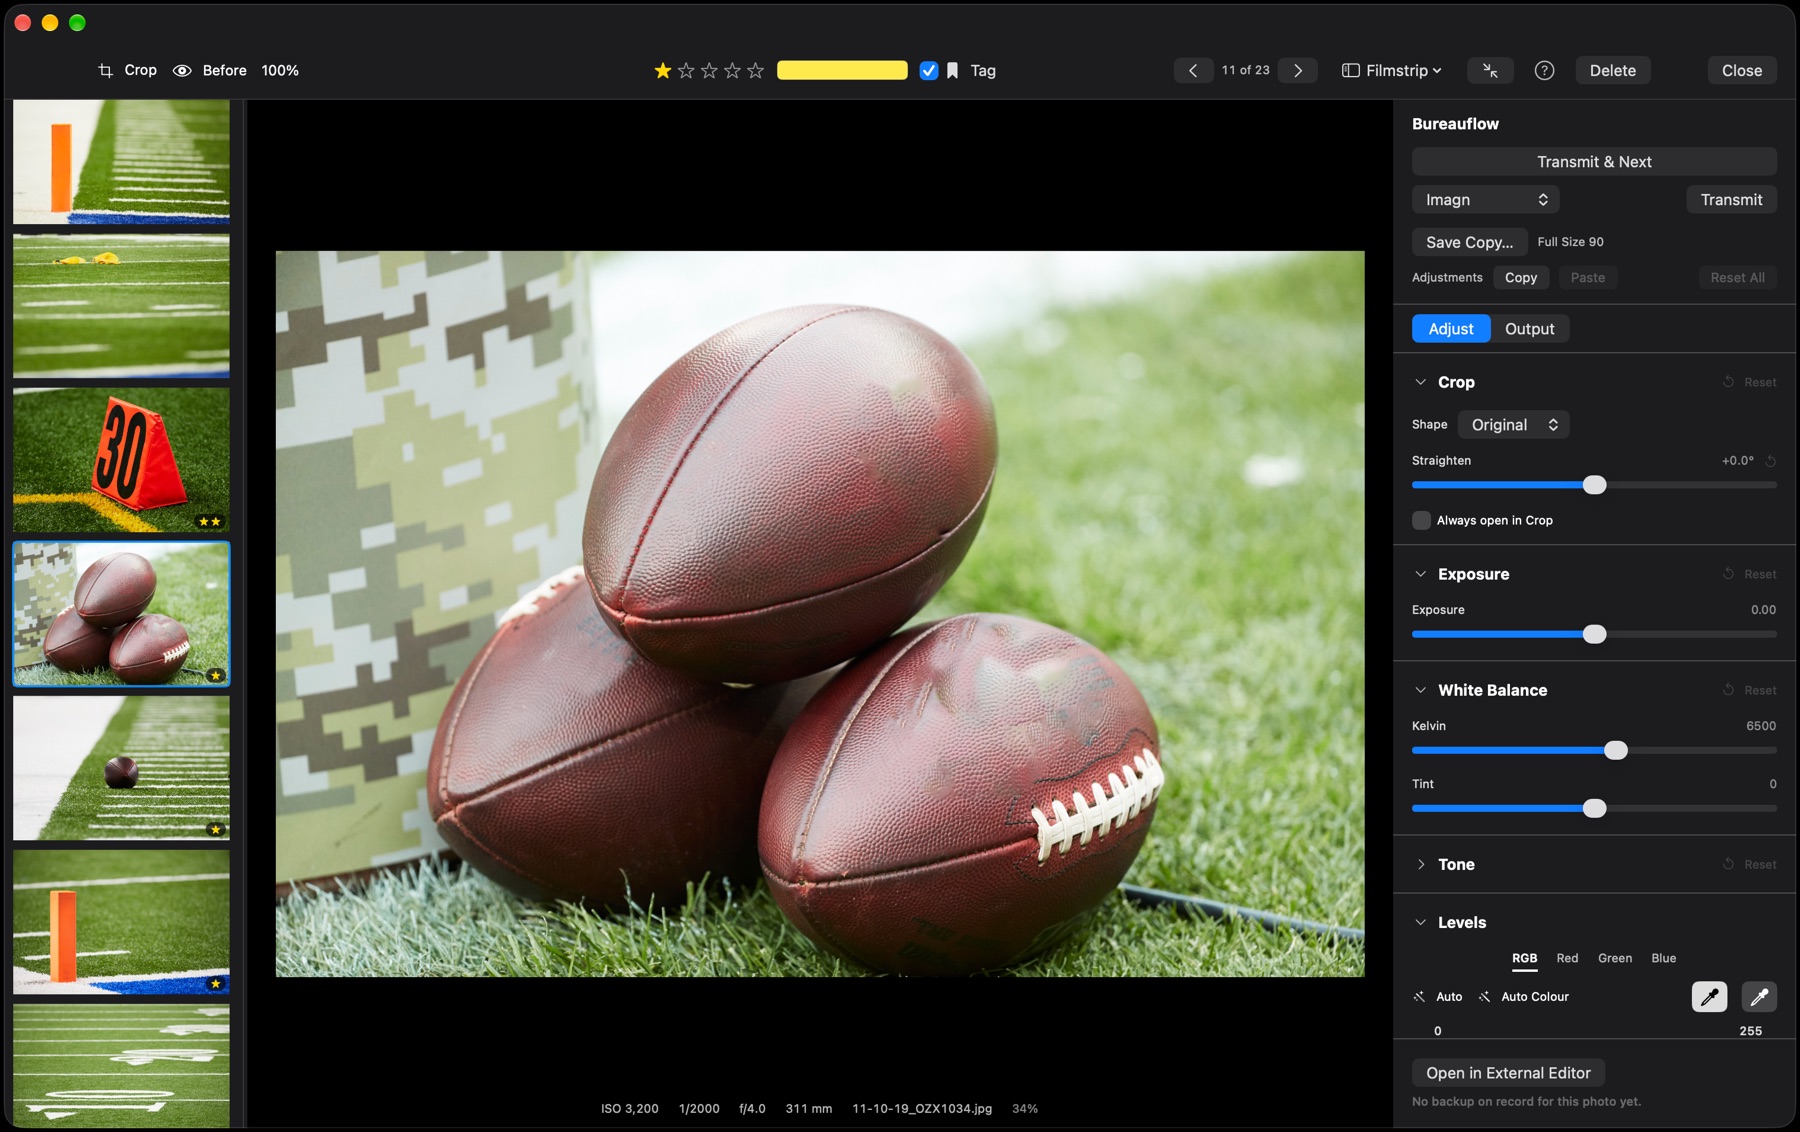The width and height of the screenshot is (1800, 1132).
Task: Reset the Exposure section
Action: [x=1750, y=574]
